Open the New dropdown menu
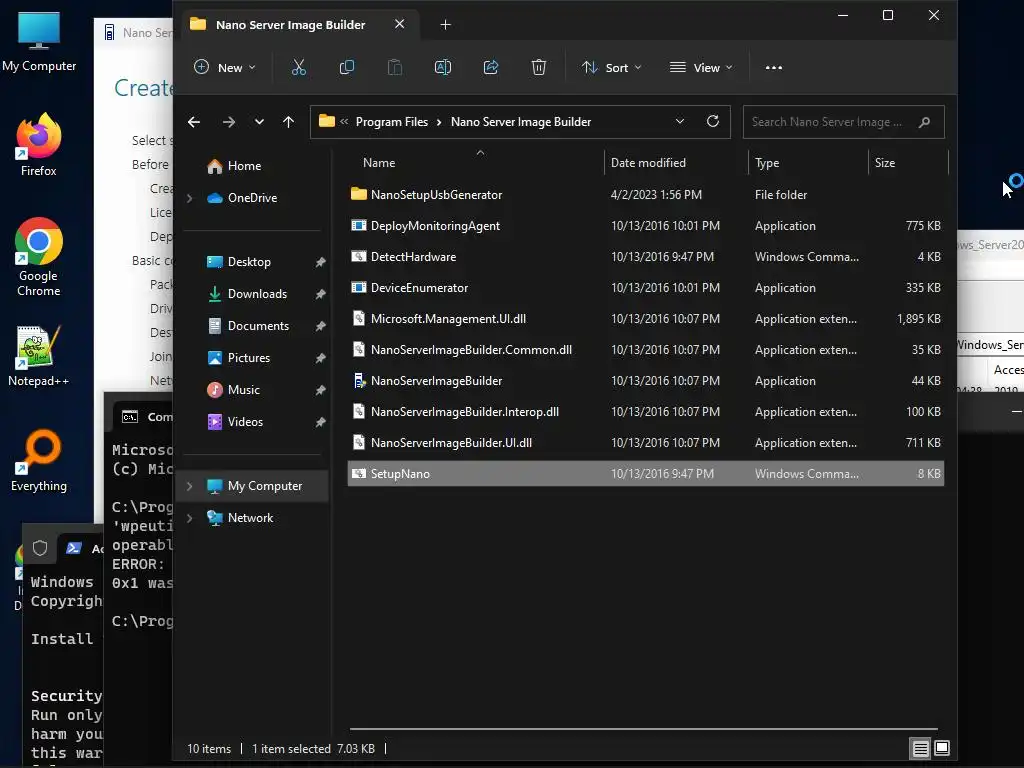 coord(225,67)
